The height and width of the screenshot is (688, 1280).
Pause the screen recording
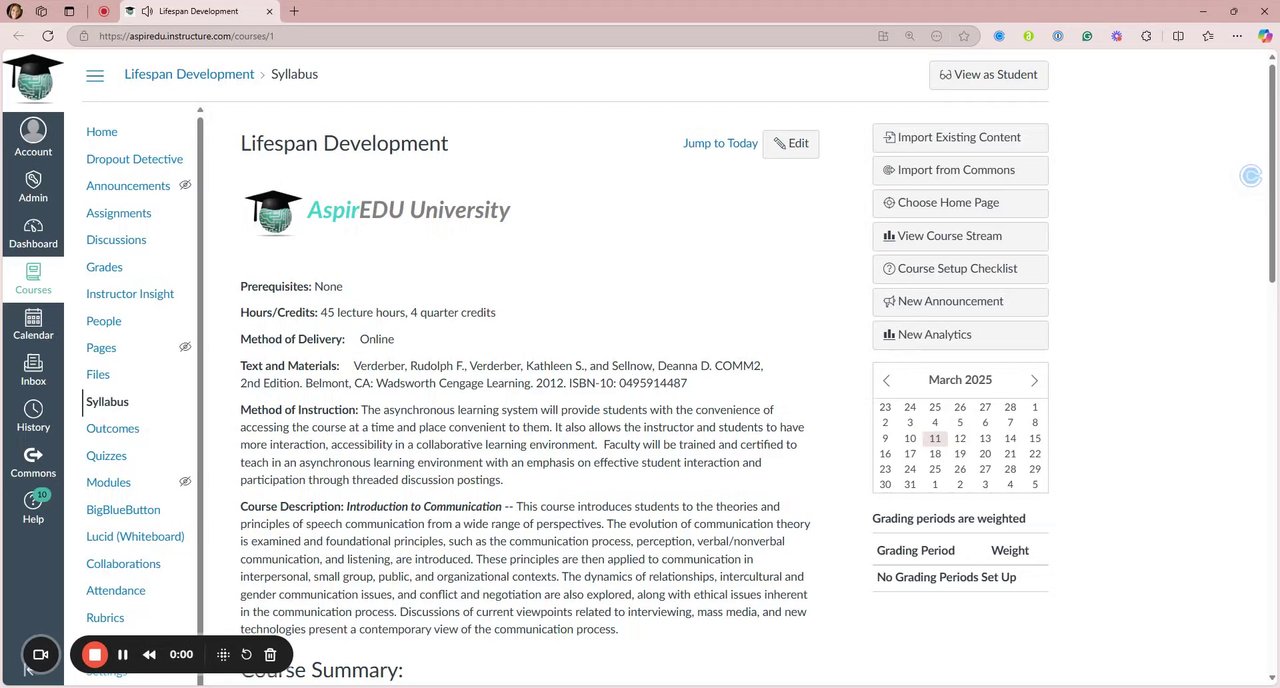122,655
